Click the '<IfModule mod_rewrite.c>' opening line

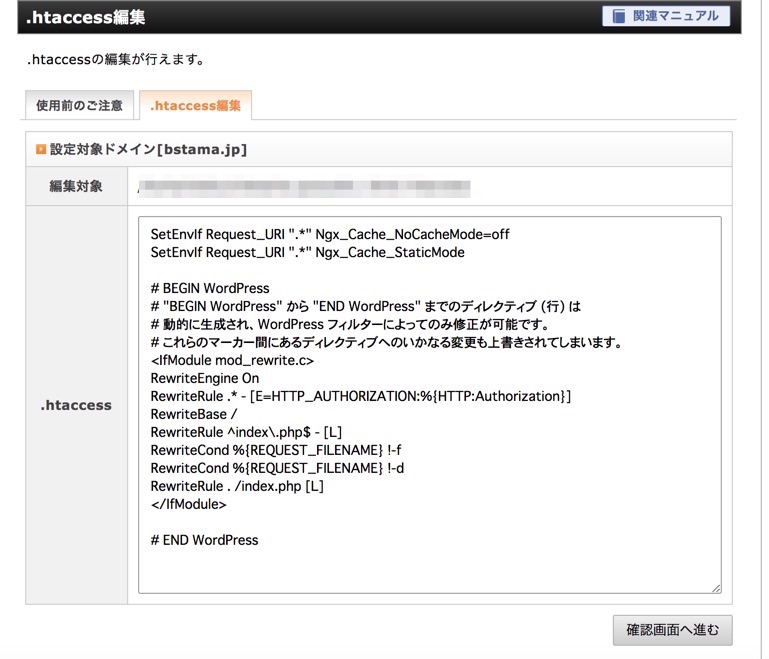click(232, 360)
